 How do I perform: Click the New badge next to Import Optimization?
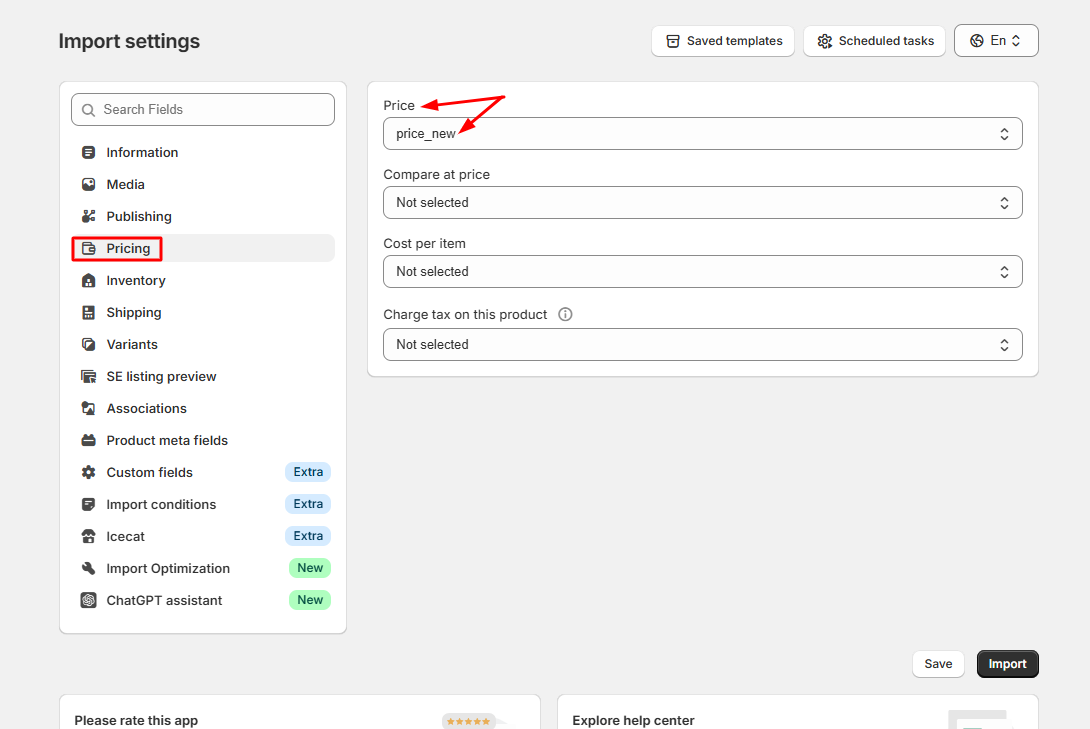[310, 568]
